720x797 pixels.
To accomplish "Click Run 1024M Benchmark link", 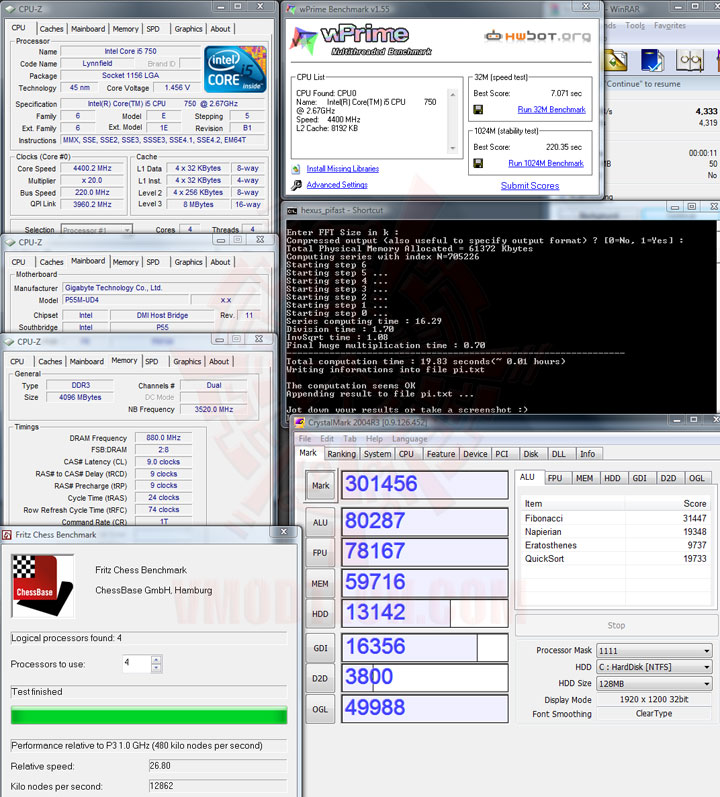I will tap(546, 163).
